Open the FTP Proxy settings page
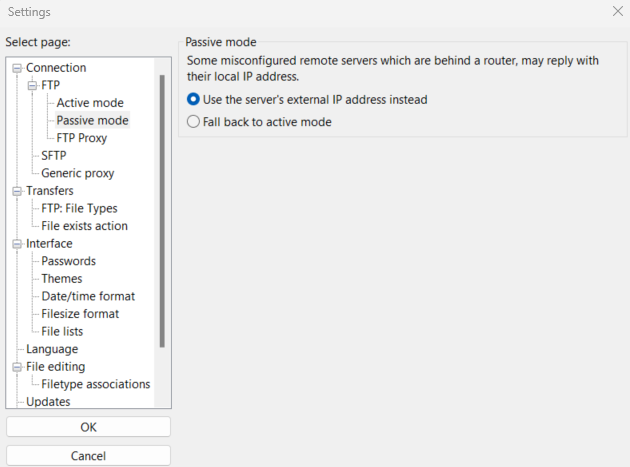630x467 pixels. pos(82,138)
